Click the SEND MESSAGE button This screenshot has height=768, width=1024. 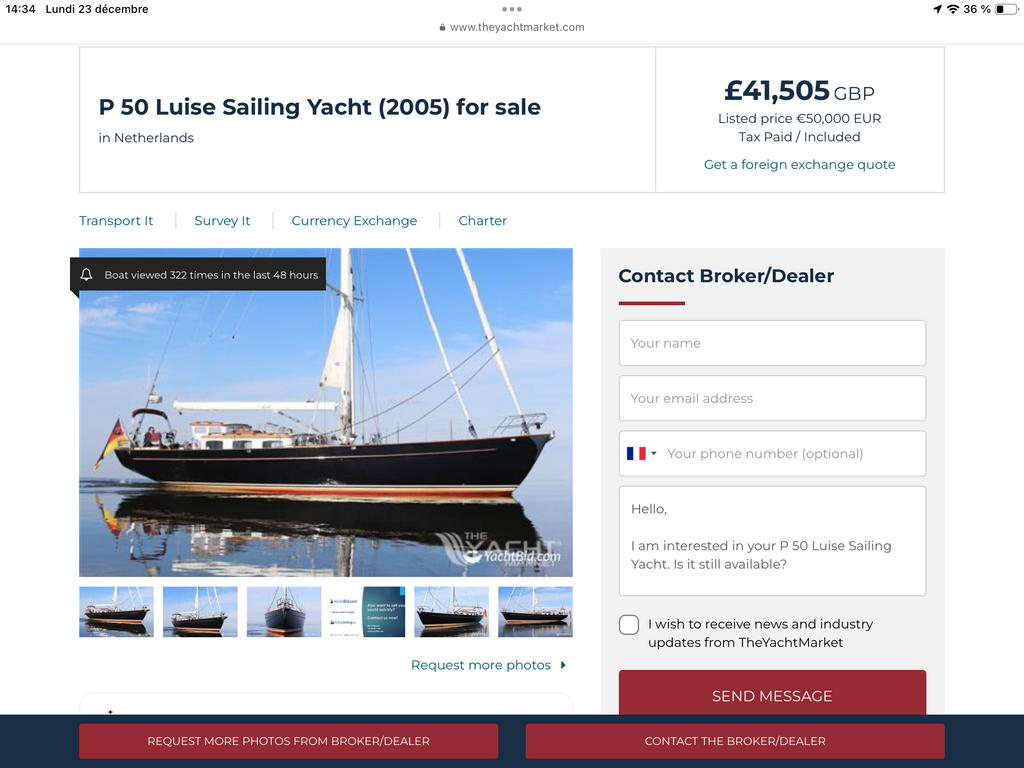pos(772,693)
